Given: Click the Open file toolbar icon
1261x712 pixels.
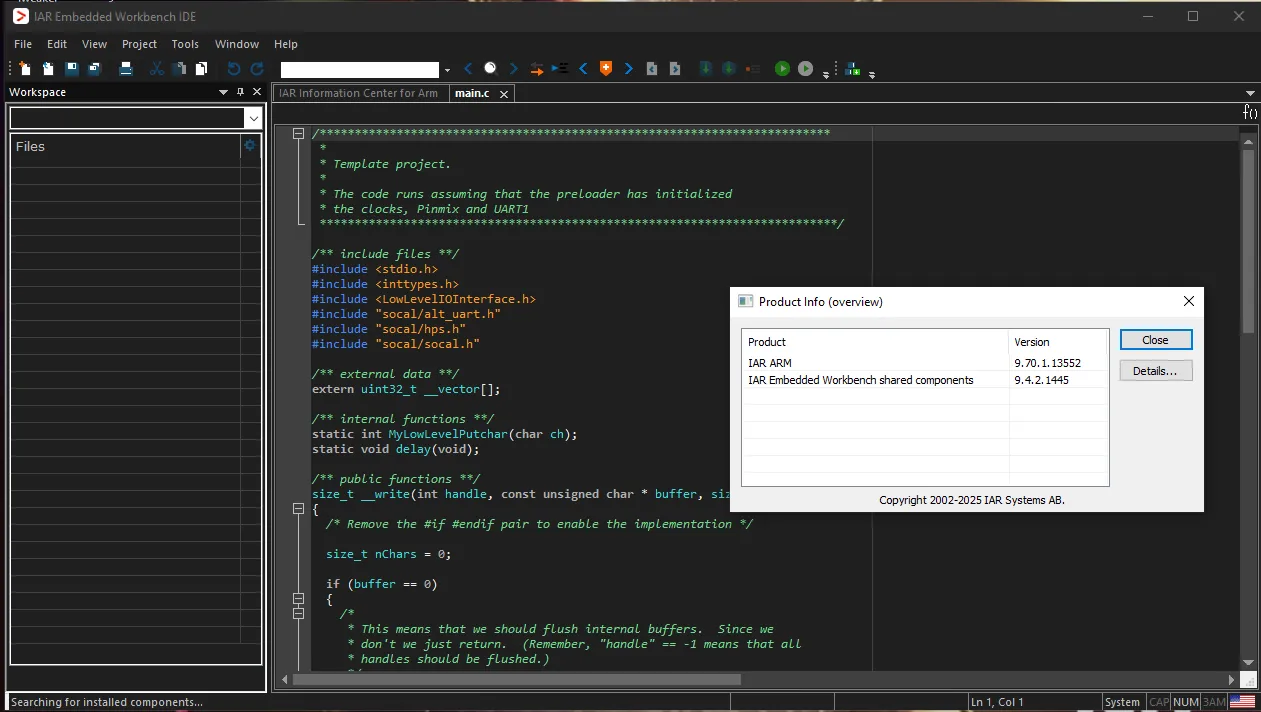Looking at the screenshot, I should pyautogui.click(x=48, y=69).
